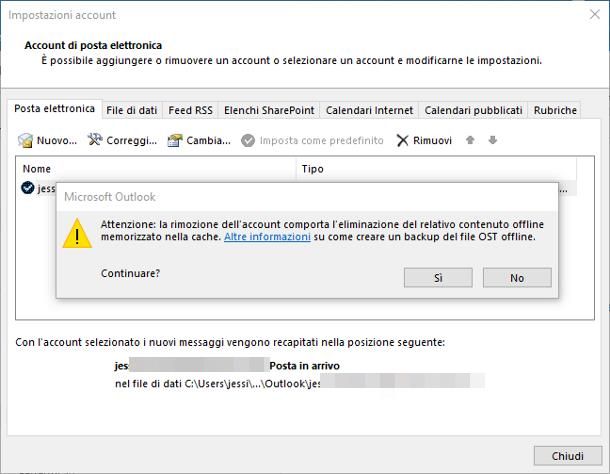Viewport: 610px width, 474px height.
Task: Switch to Elenchi SharePoint tab
Action: [x=269, y=111]
